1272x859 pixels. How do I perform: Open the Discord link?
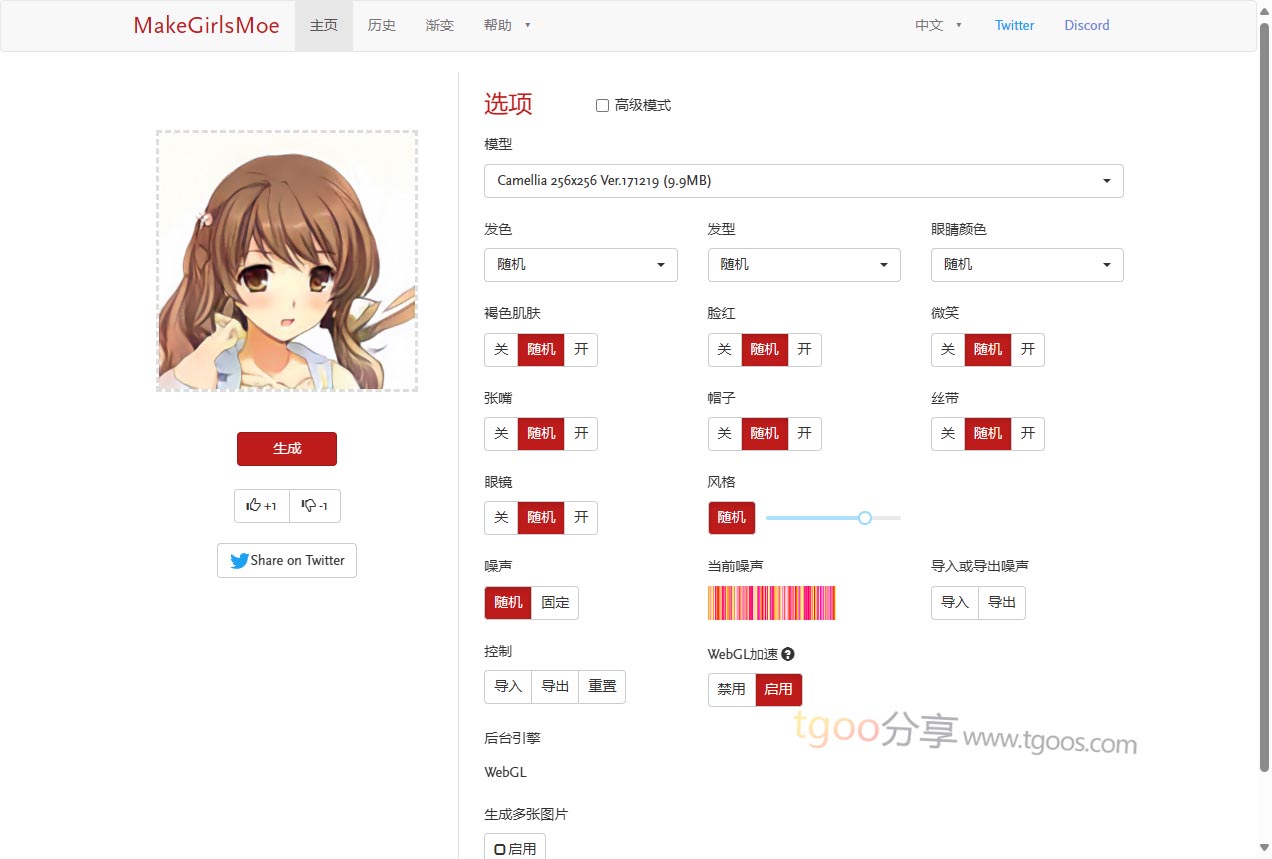click(1086, 26)
